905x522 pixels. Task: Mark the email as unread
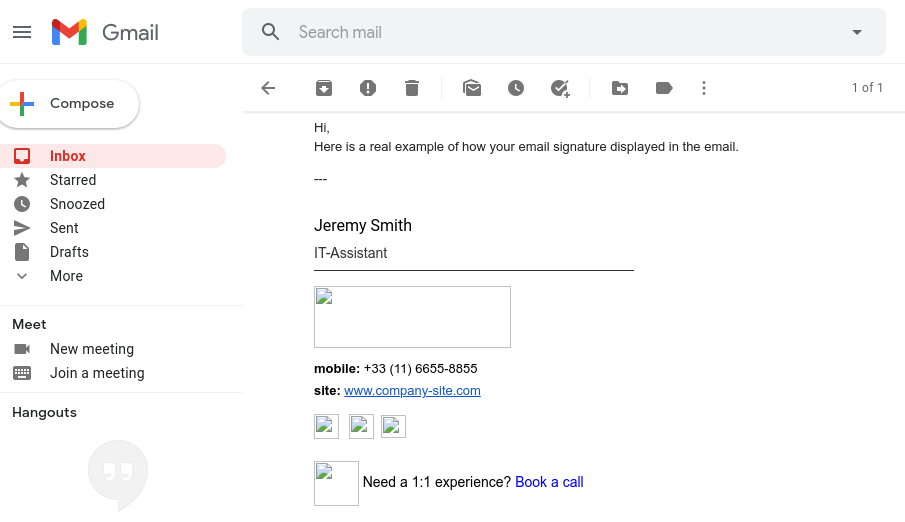[x=472, y=88]
